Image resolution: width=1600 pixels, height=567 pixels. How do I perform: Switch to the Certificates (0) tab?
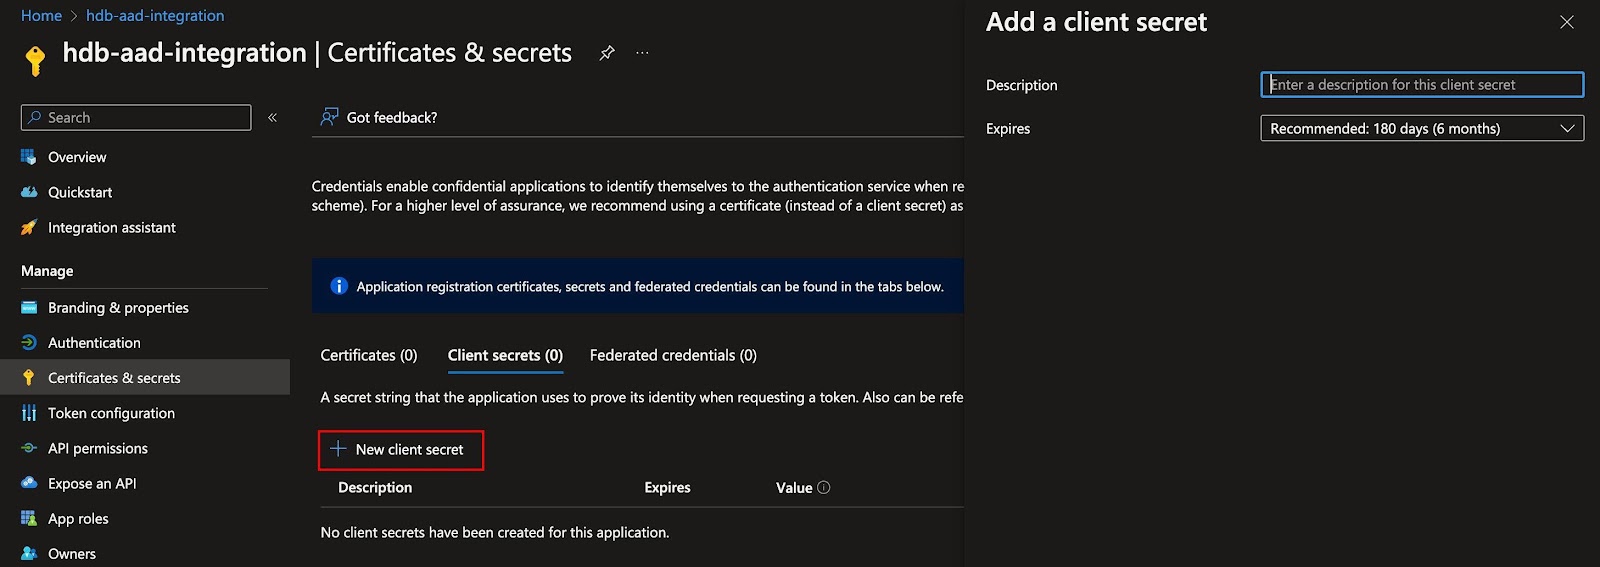368,355
